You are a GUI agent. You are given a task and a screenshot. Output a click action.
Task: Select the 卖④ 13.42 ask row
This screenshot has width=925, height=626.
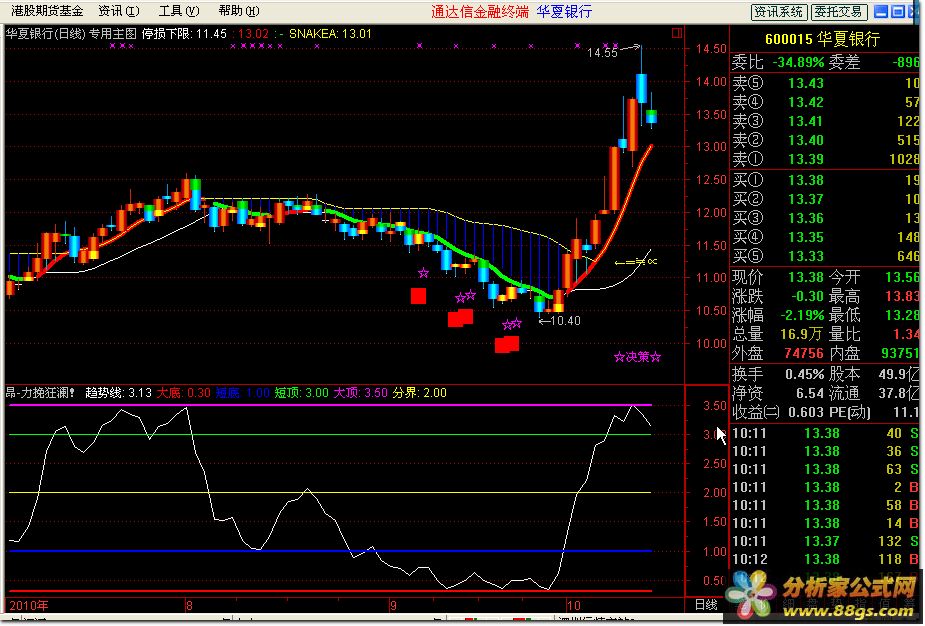pos(826,102)
